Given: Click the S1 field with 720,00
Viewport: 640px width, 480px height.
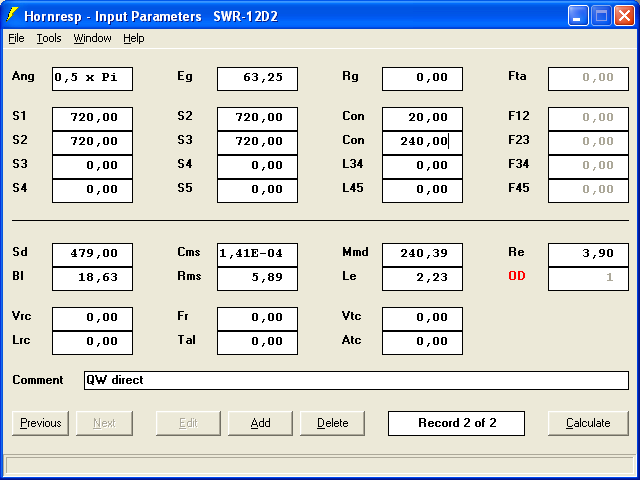Looking at the screenshot, I should [92, 119].
